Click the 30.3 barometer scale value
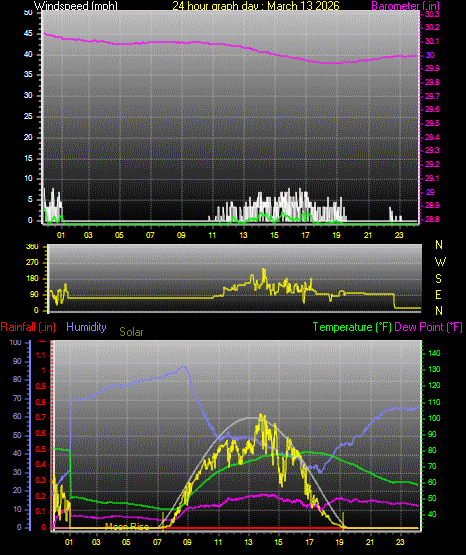466x555 pixels. pyautogui.click(x=432, y=14)
